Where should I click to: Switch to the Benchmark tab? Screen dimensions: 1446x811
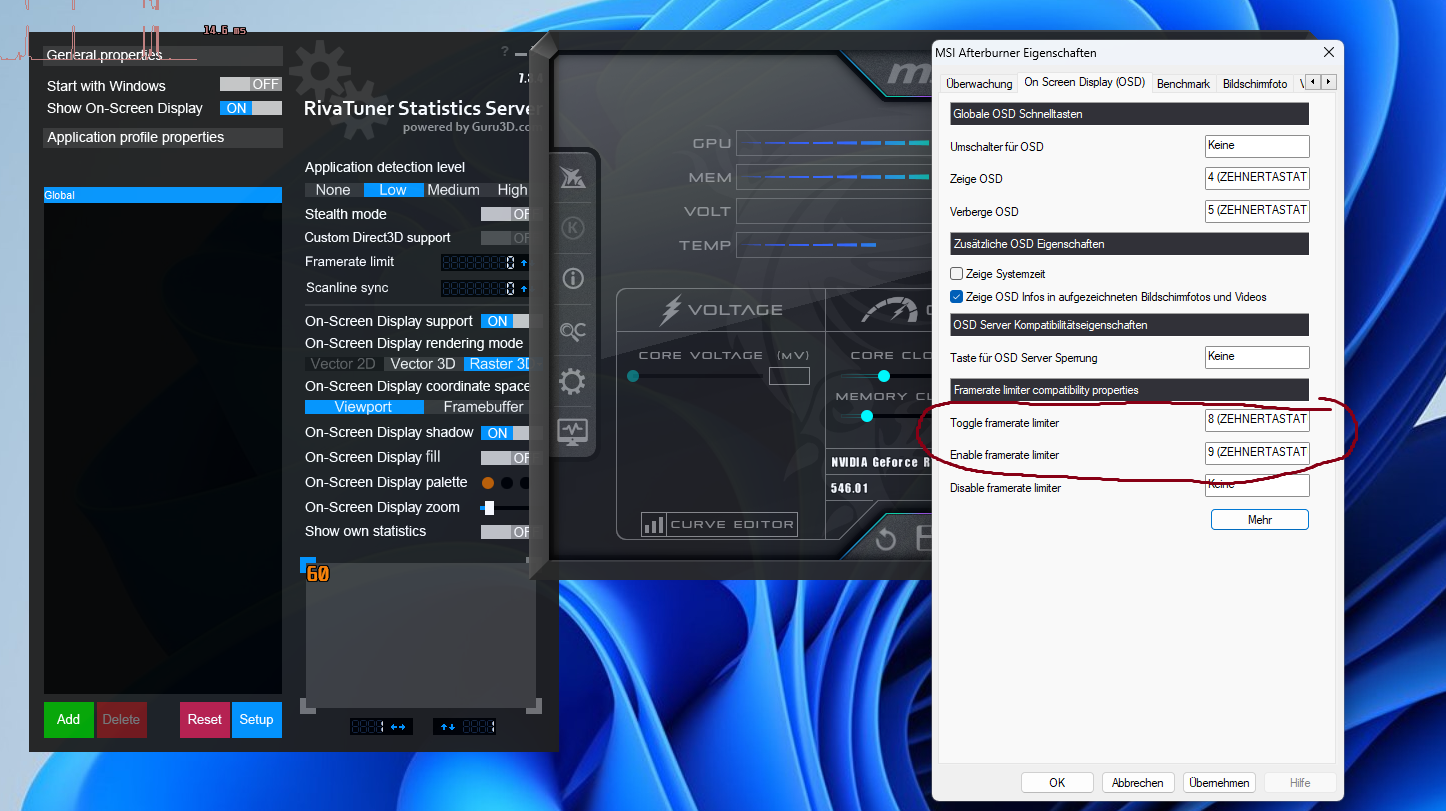(1183, 84)
